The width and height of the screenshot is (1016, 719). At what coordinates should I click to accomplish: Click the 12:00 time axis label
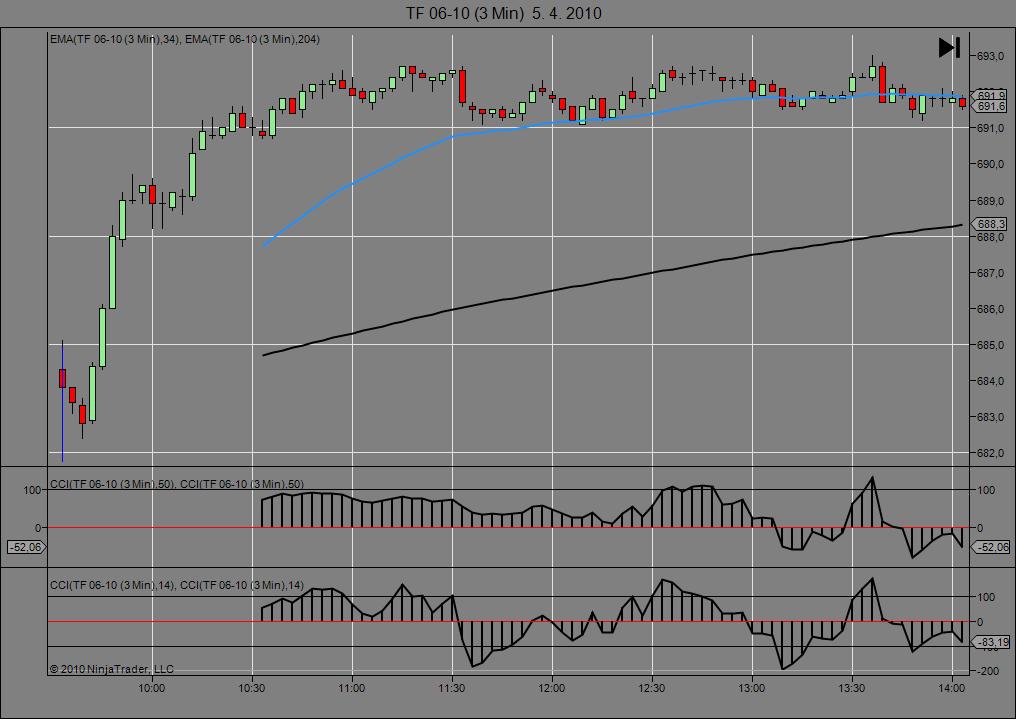click(x=551, y=688)
